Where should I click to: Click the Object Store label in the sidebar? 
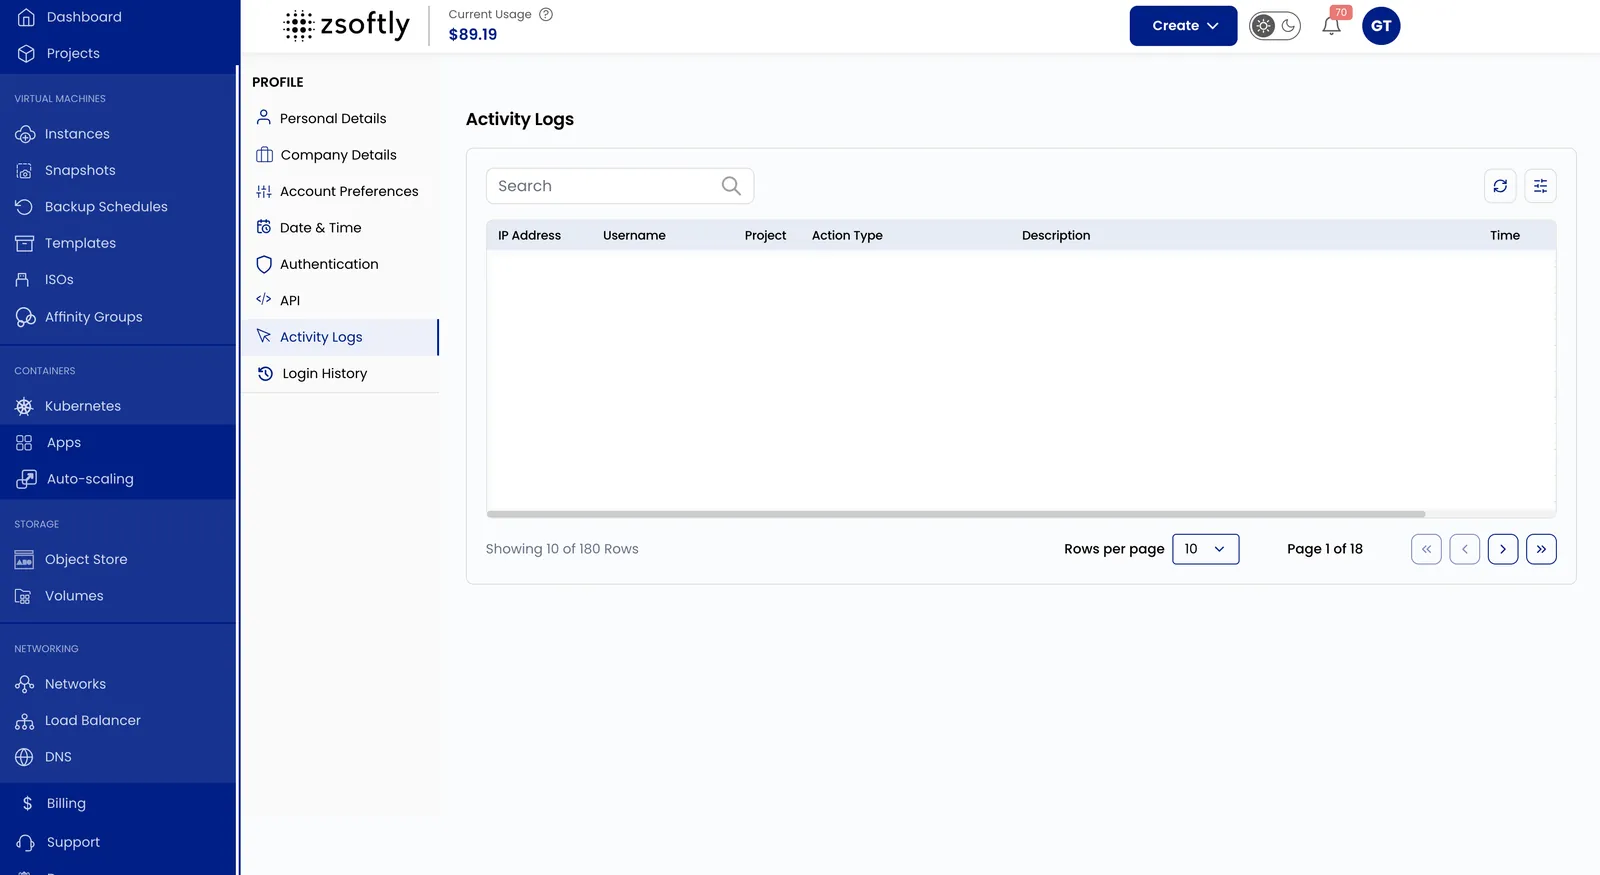(x=86, y=560)
